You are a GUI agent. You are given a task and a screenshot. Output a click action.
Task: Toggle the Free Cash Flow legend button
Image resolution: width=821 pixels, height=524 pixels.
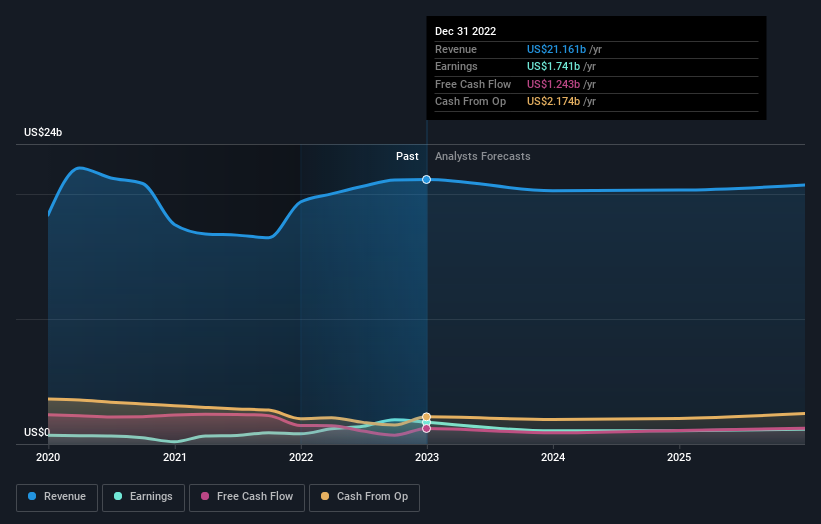point(247,497)
